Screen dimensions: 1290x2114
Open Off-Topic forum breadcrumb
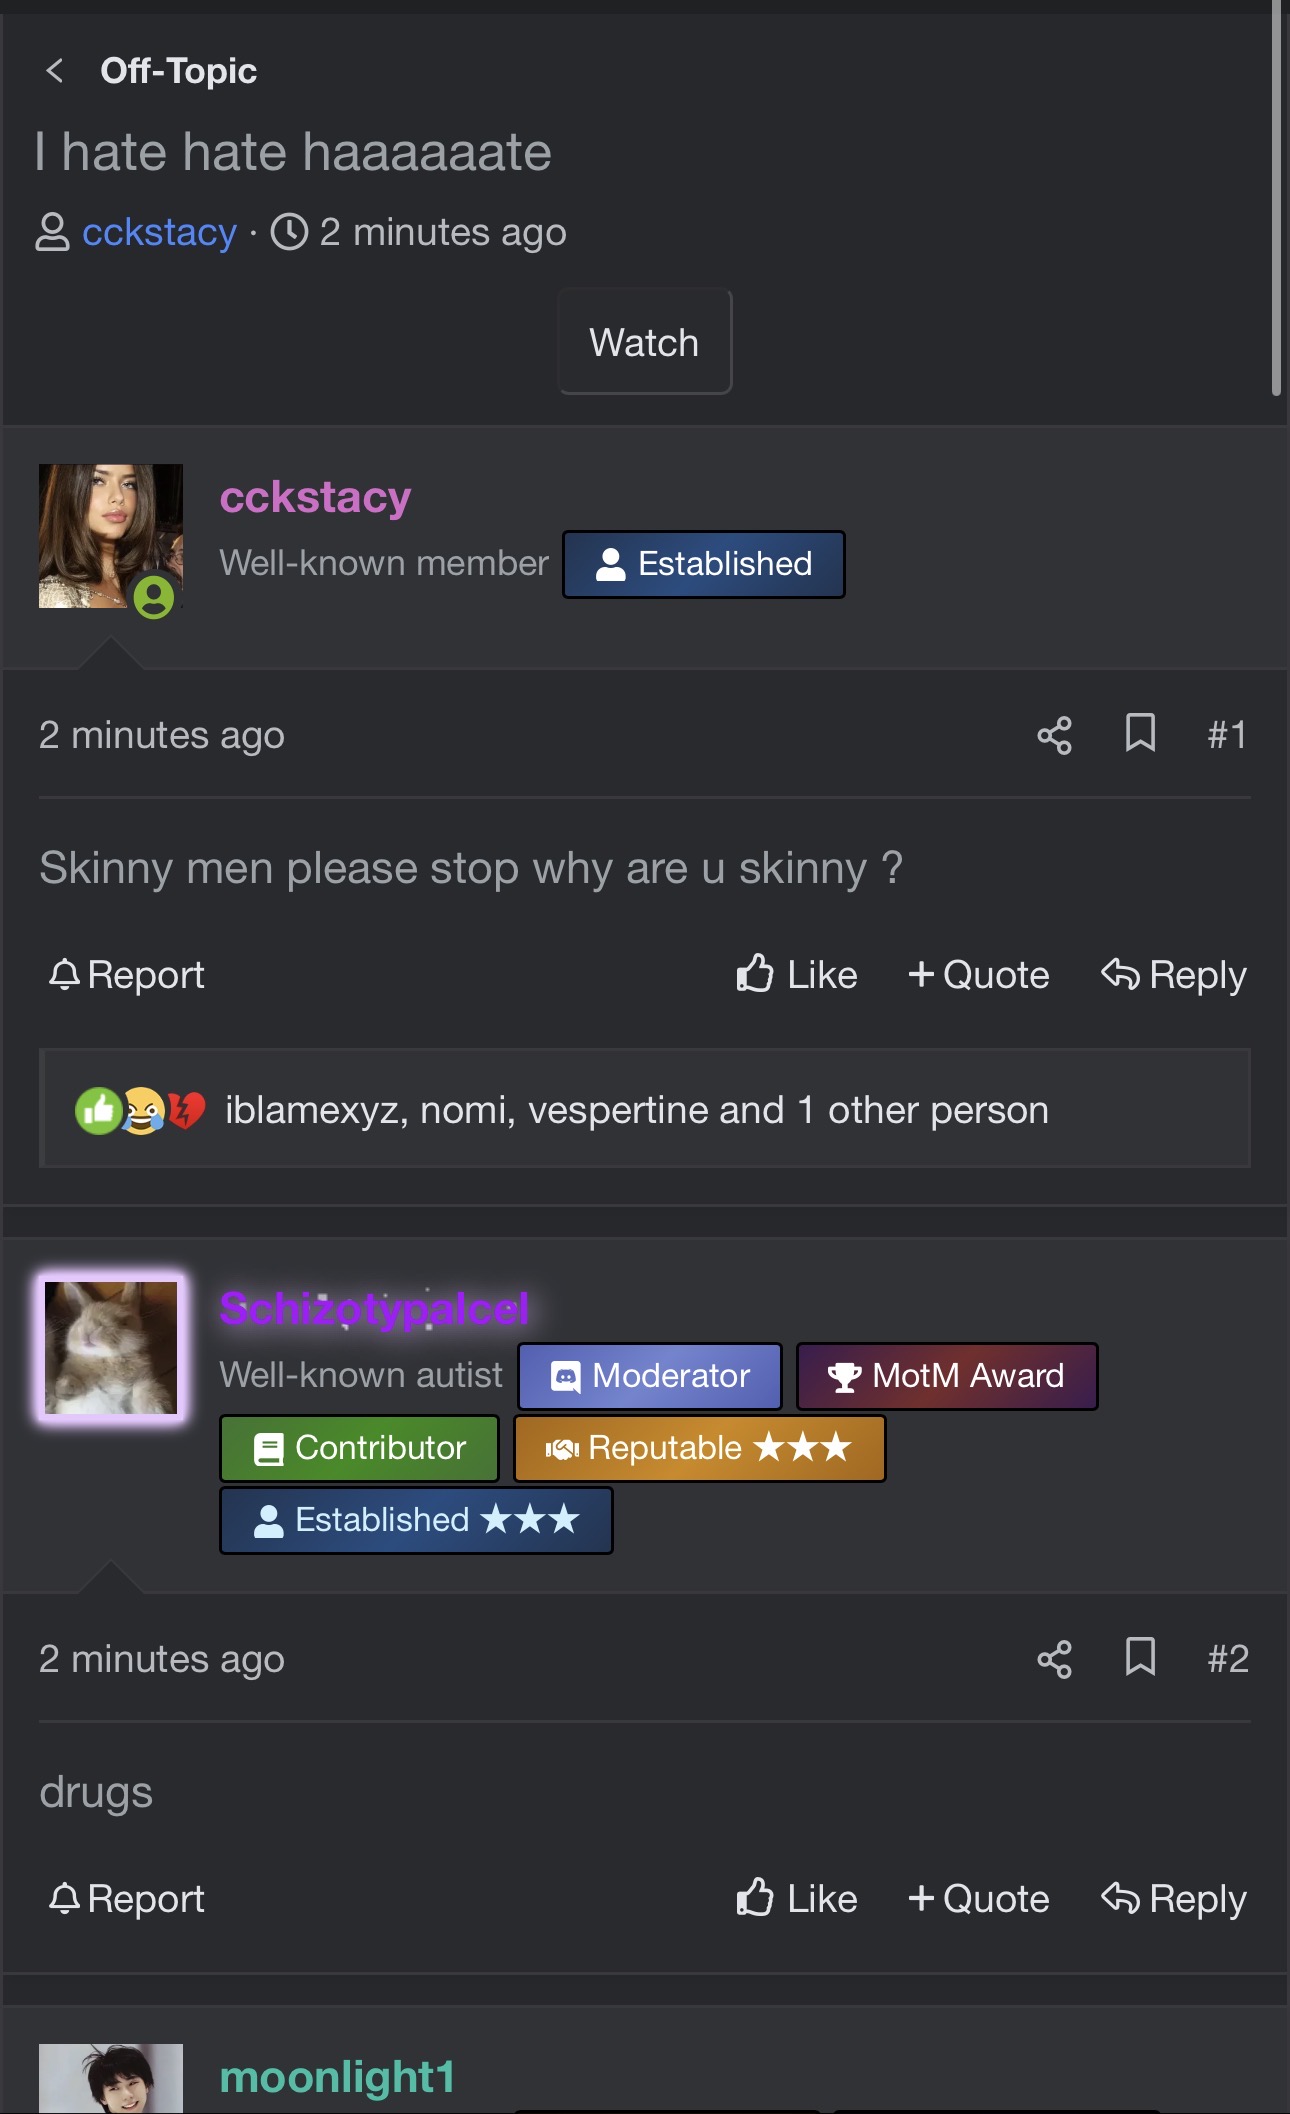click(178, 71)
